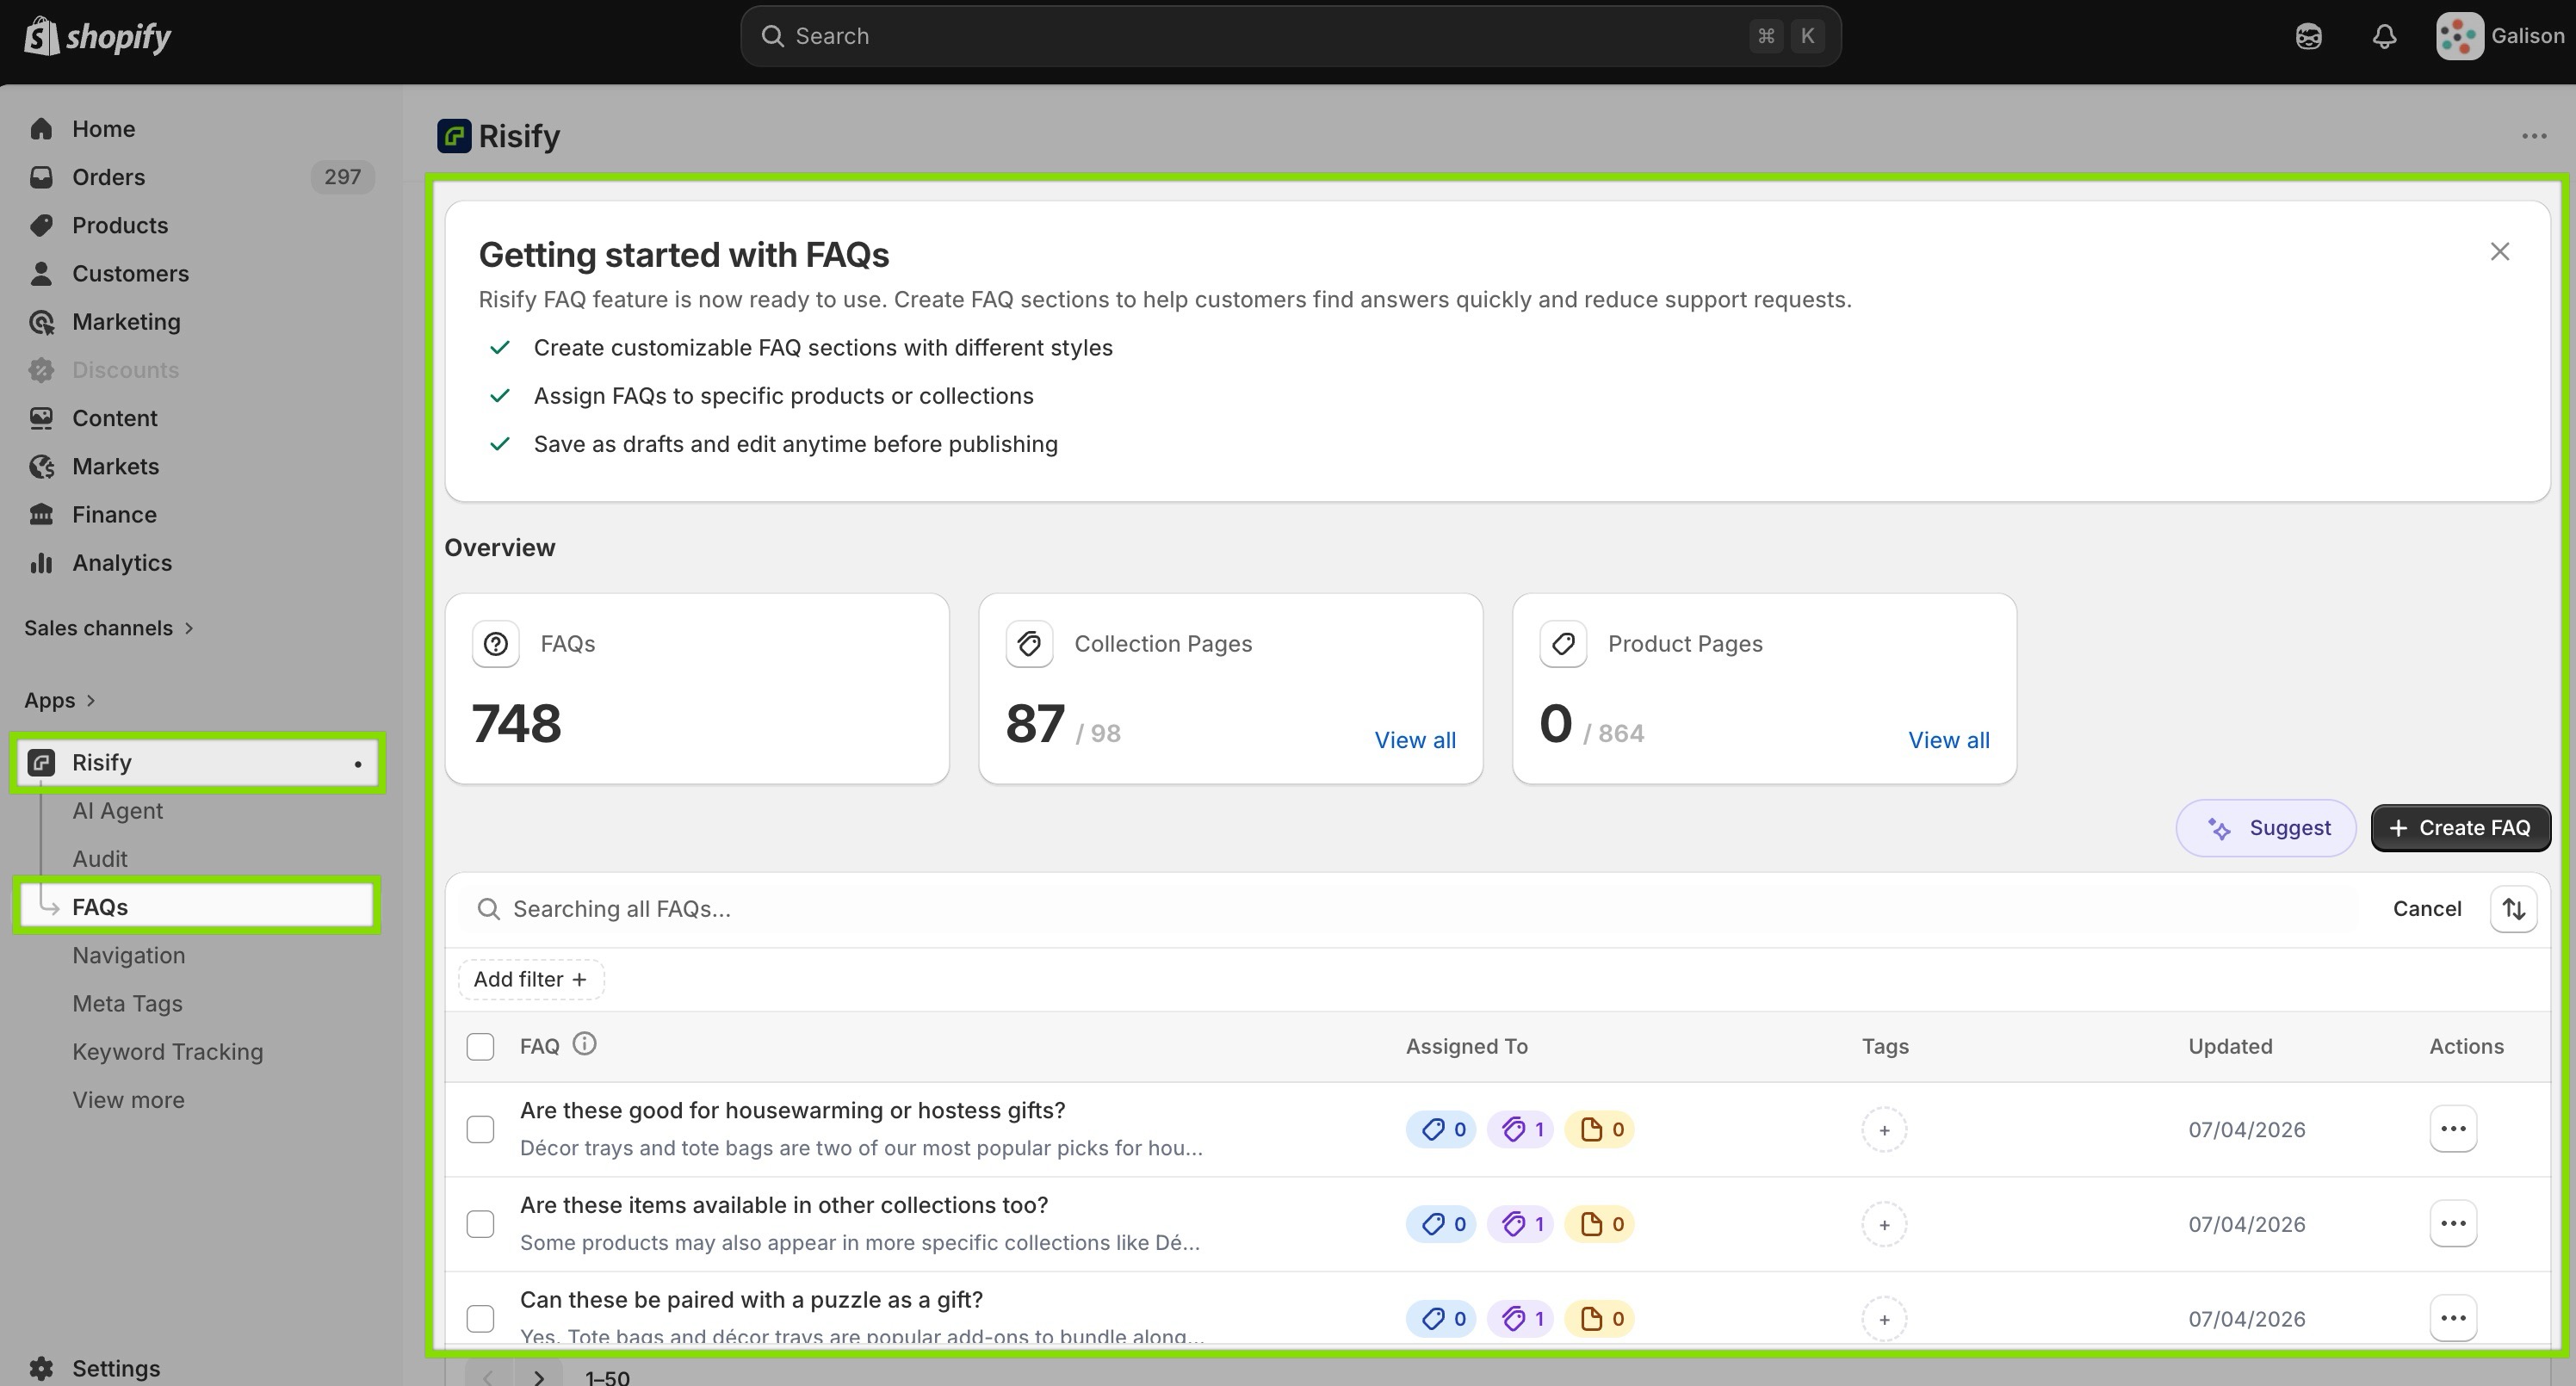This screenshot has width=2576, height=1386.
Task: Open Discounts in the sidebar
Action: click(x=125, y=370)
